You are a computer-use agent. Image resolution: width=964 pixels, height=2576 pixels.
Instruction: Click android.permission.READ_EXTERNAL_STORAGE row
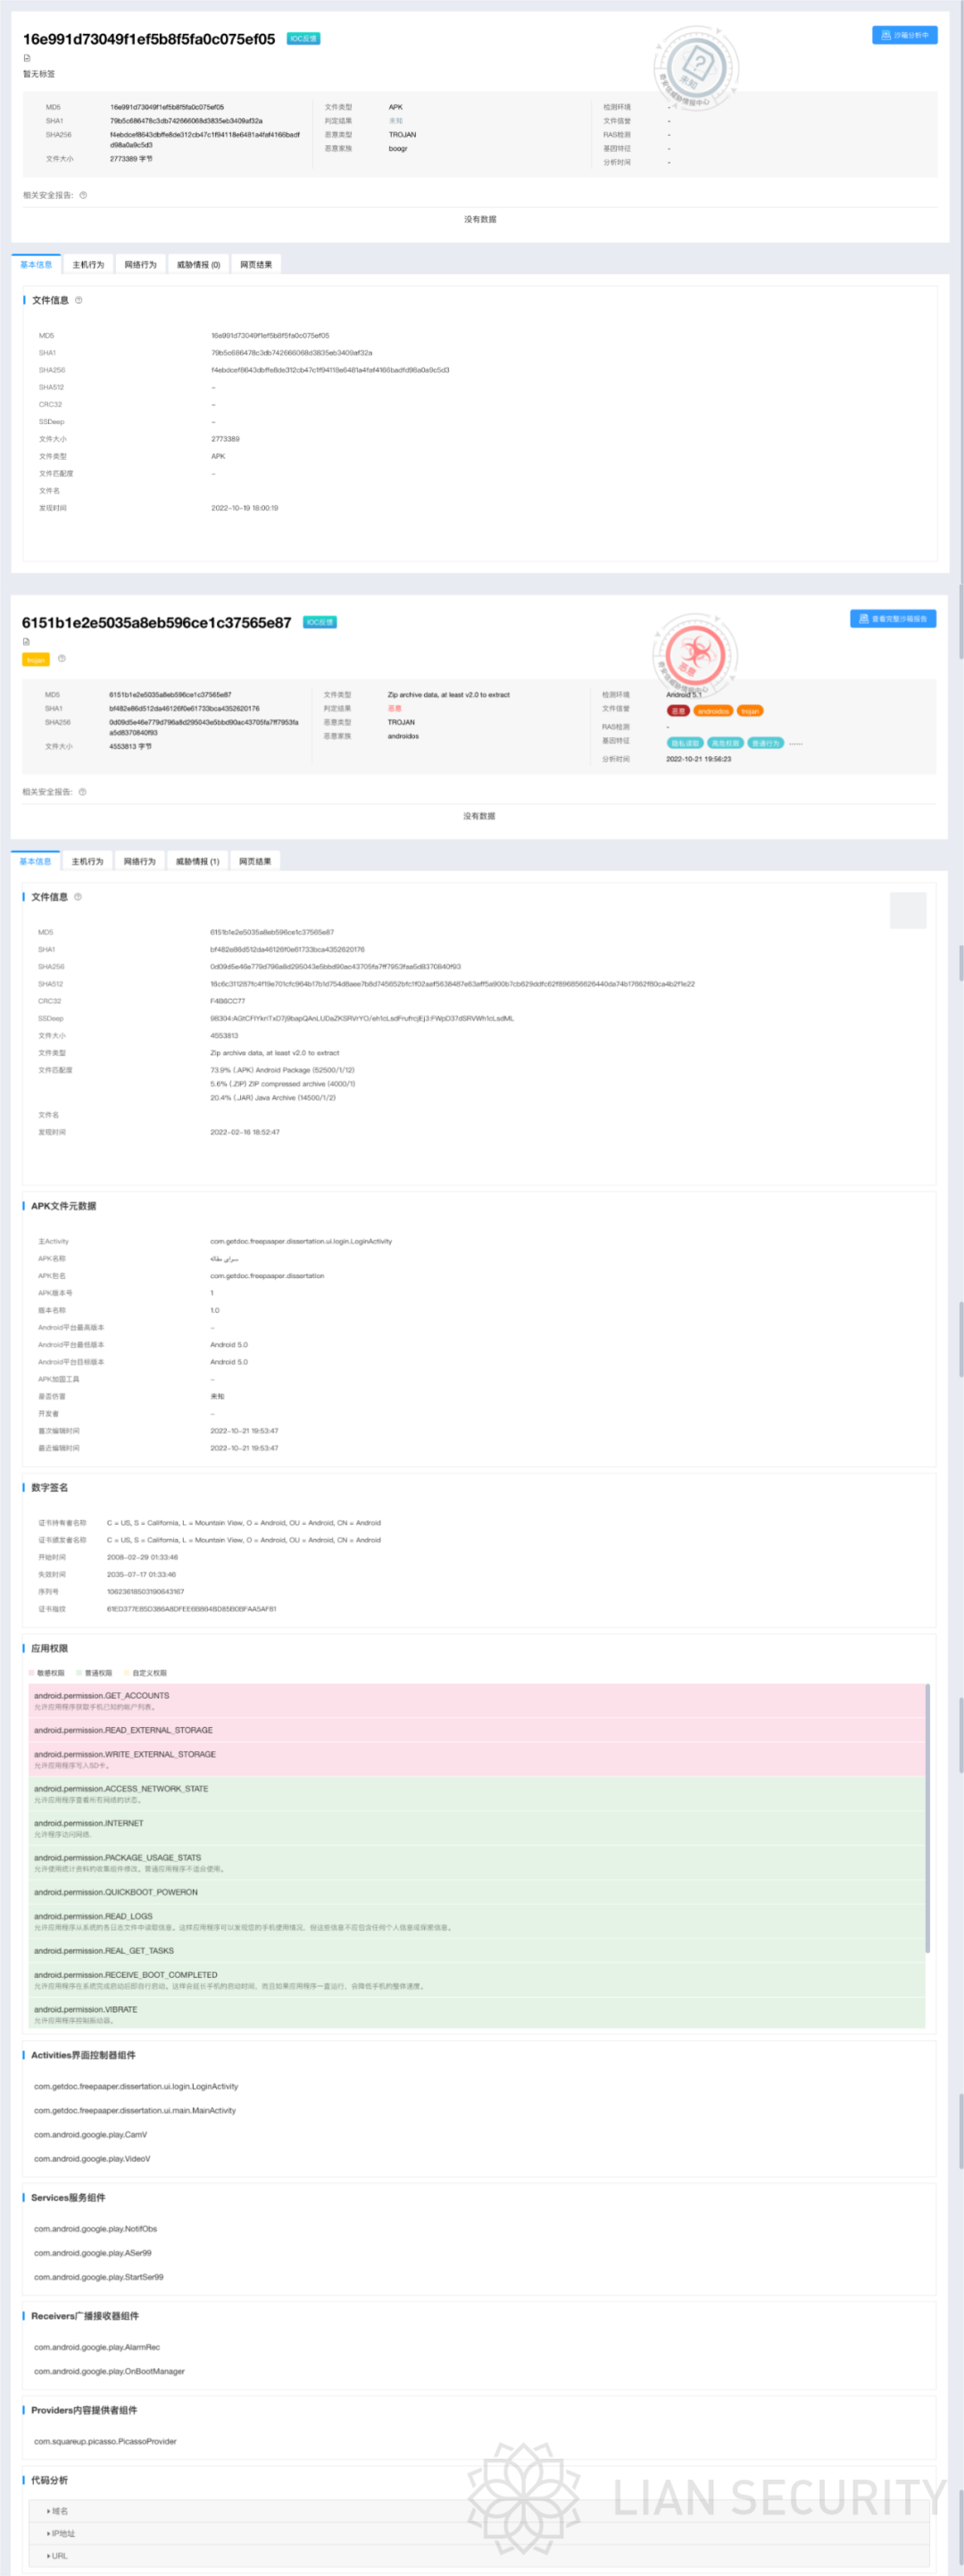(477, 1730)
